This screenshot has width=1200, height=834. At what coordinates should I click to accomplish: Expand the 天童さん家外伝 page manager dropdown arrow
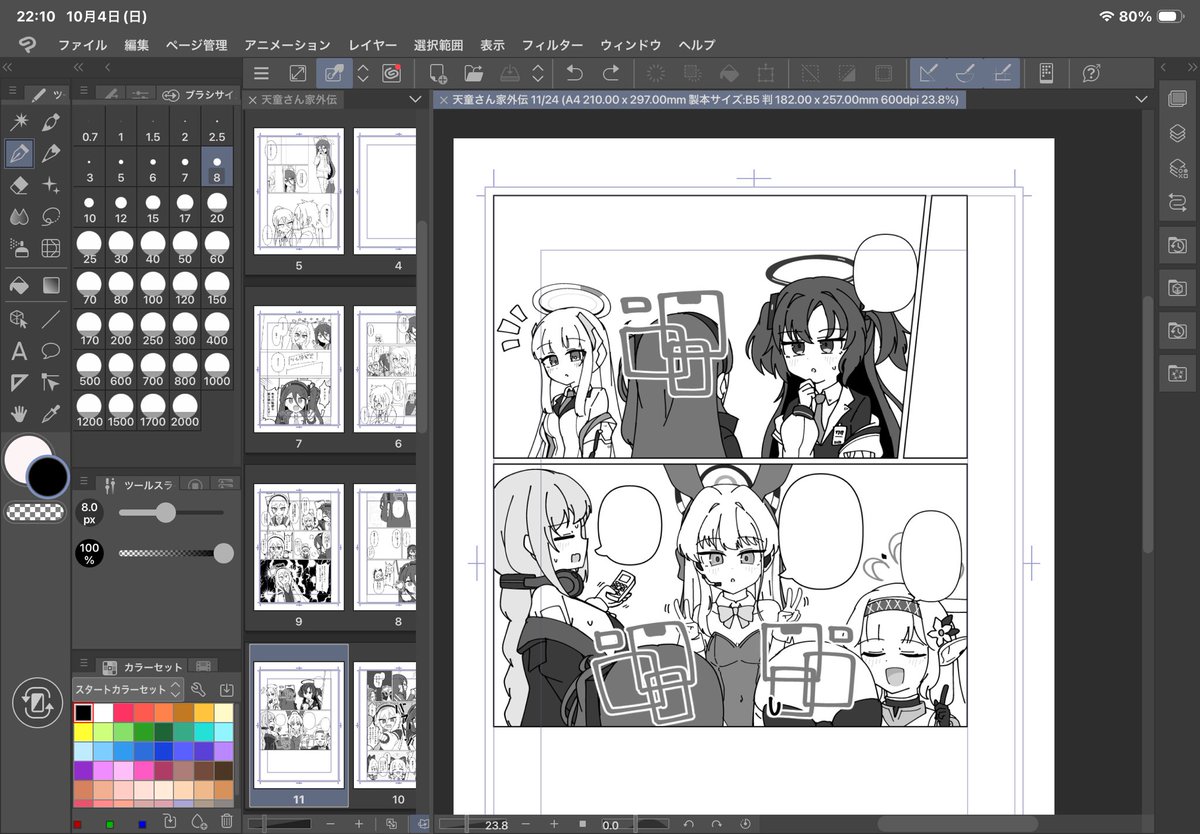(x=416, y=100)
